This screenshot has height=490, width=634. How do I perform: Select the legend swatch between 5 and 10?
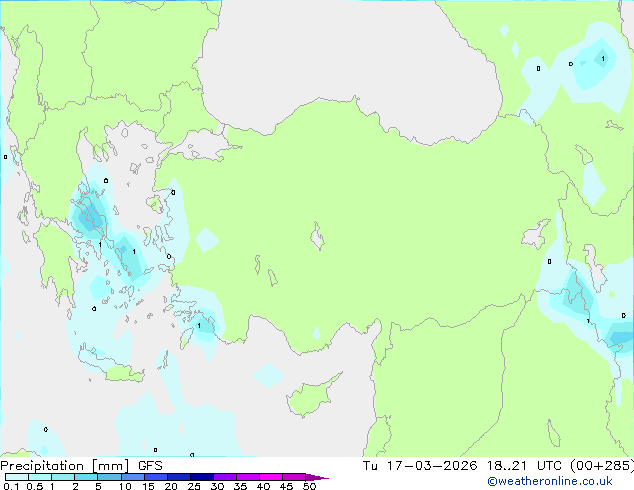pyautogui.click(x=109, y=477)
